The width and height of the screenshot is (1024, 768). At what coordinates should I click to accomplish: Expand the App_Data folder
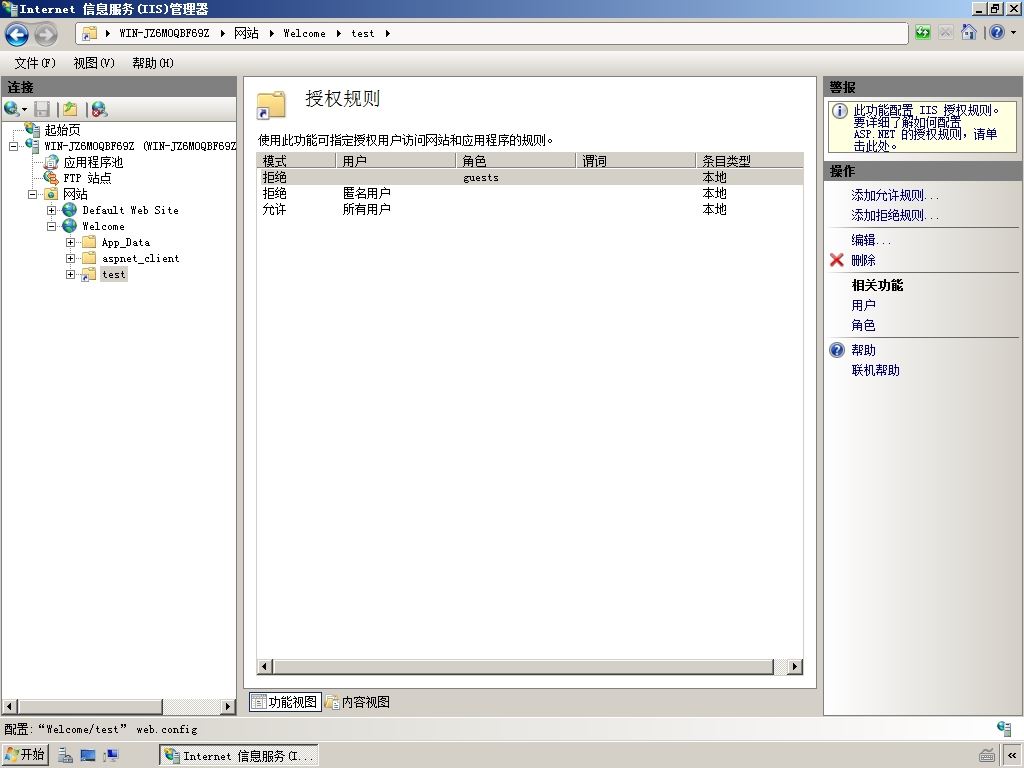(x=70, y=242)
